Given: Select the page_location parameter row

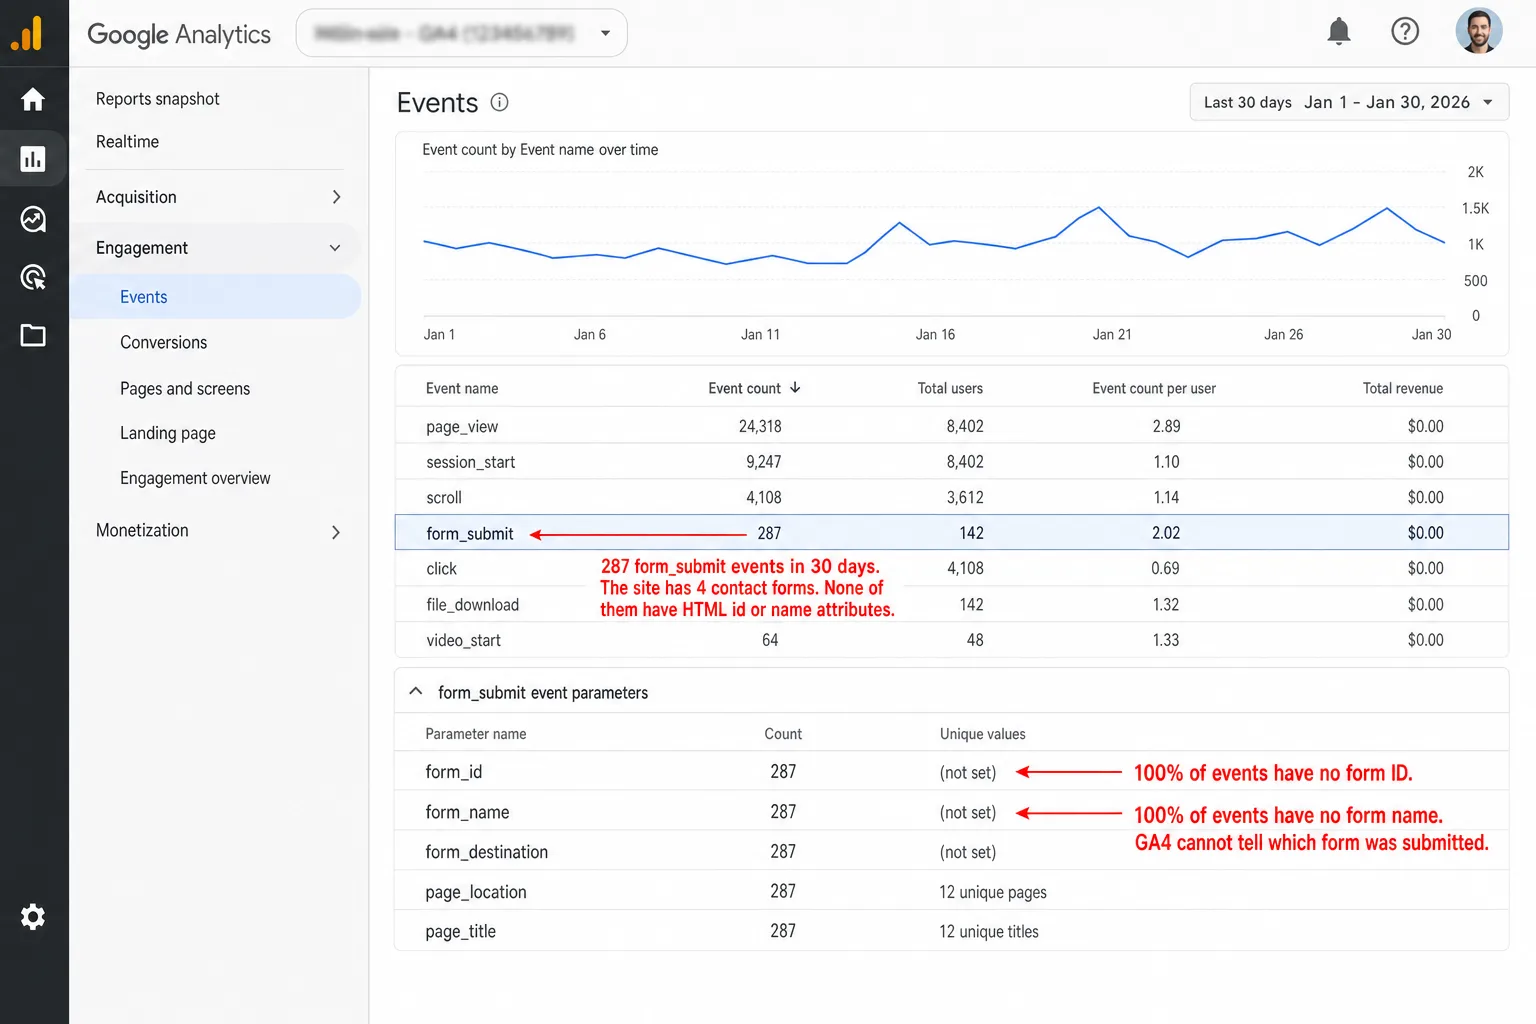Looking at the screenshot, I should [951, 891].
